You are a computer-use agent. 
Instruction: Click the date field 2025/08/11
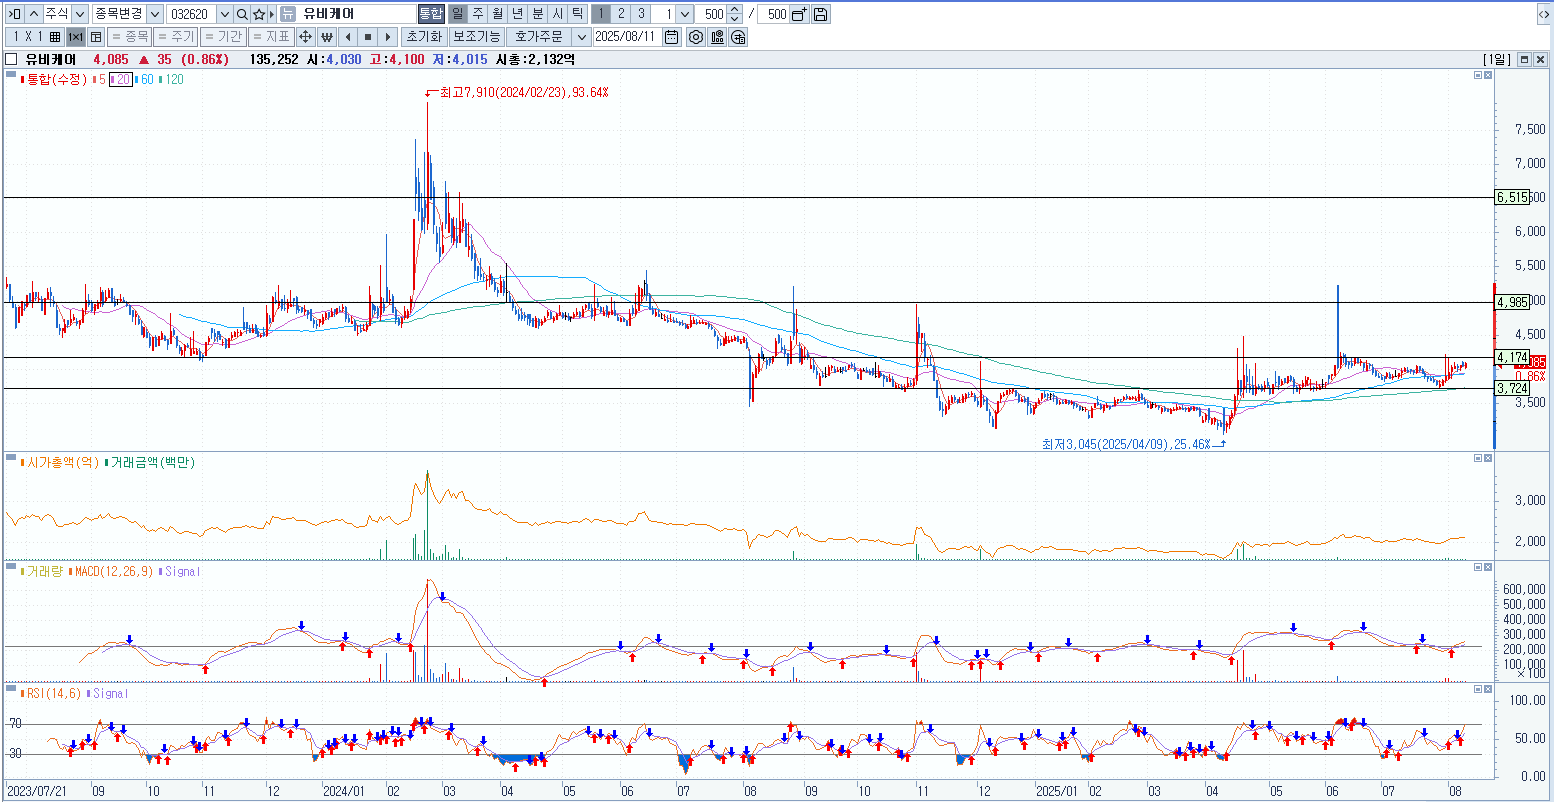[626, 37]
